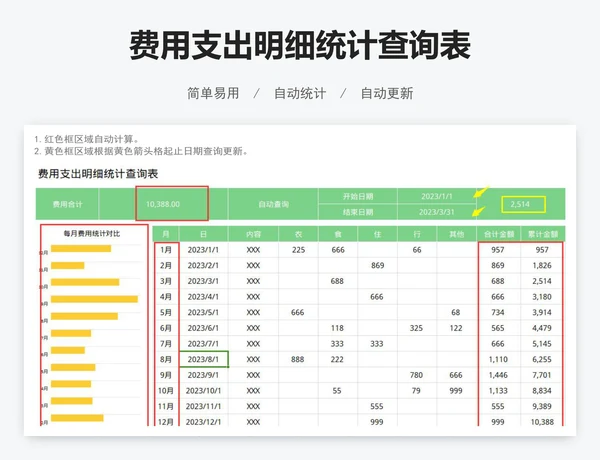Select the 月 column header
Image resolution: width=600 pixels, height=460 pixels.
pos(166,234)
